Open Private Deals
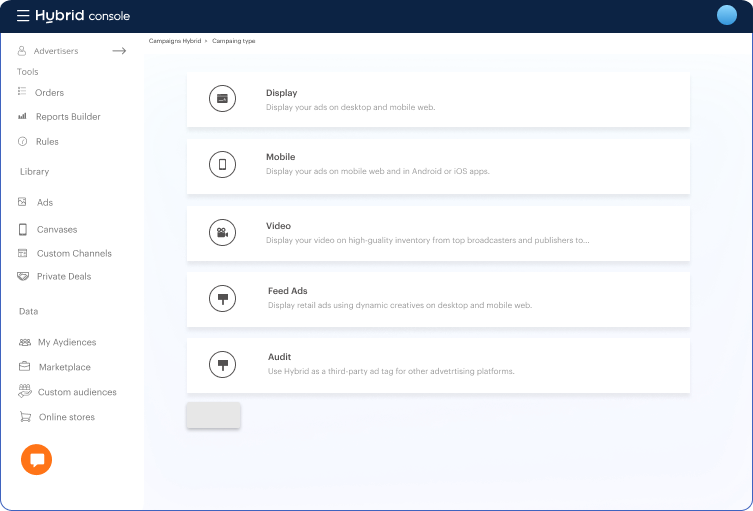Screen dimensions: 753x511 [64, 277]
